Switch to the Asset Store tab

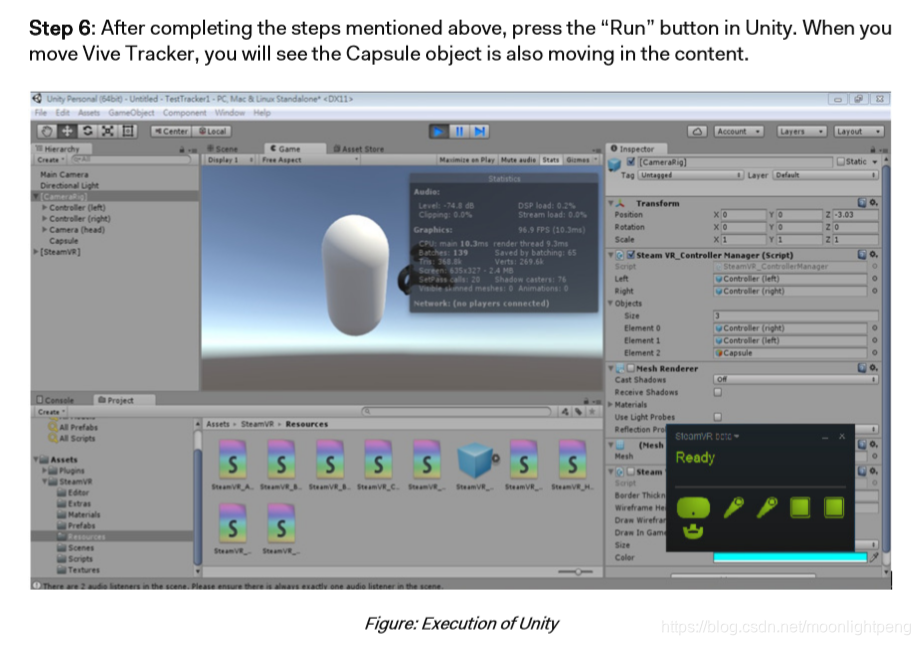click(359, 149)
